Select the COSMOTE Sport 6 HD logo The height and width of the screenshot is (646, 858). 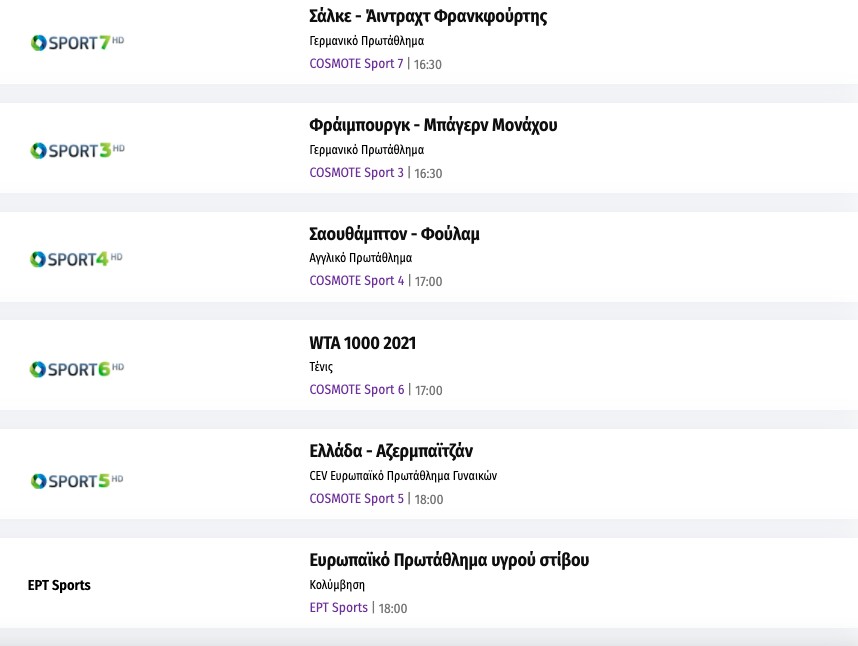[77, 369]
